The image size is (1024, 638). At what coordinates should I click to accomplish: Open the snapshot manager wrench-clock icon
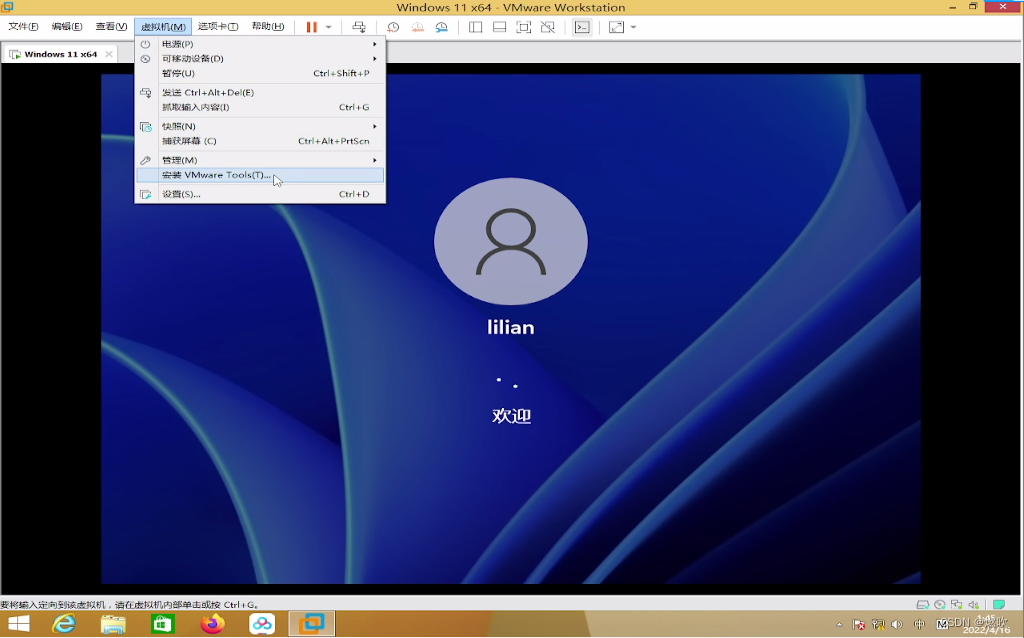[442, 27]
